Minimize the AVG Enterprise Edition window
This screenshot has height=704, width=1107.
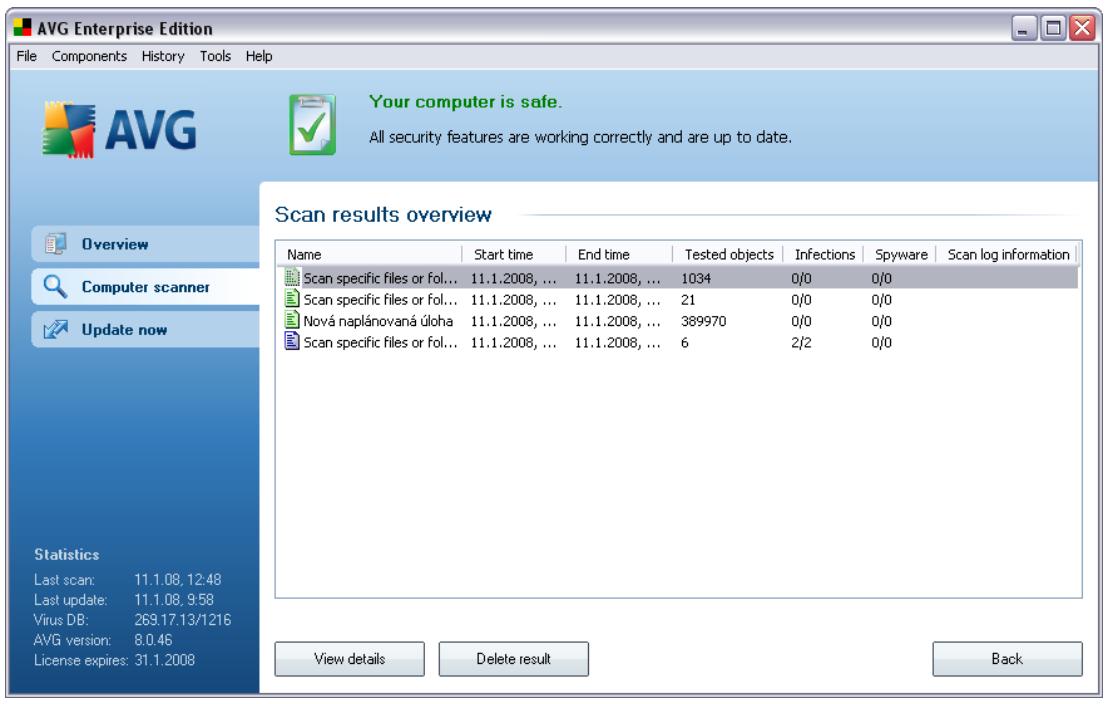pos(1024,28)
